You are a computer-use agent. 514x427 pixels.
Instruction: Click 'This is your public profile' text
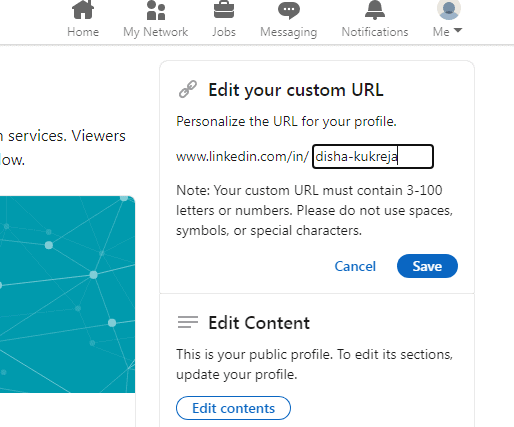pos(314,364)
